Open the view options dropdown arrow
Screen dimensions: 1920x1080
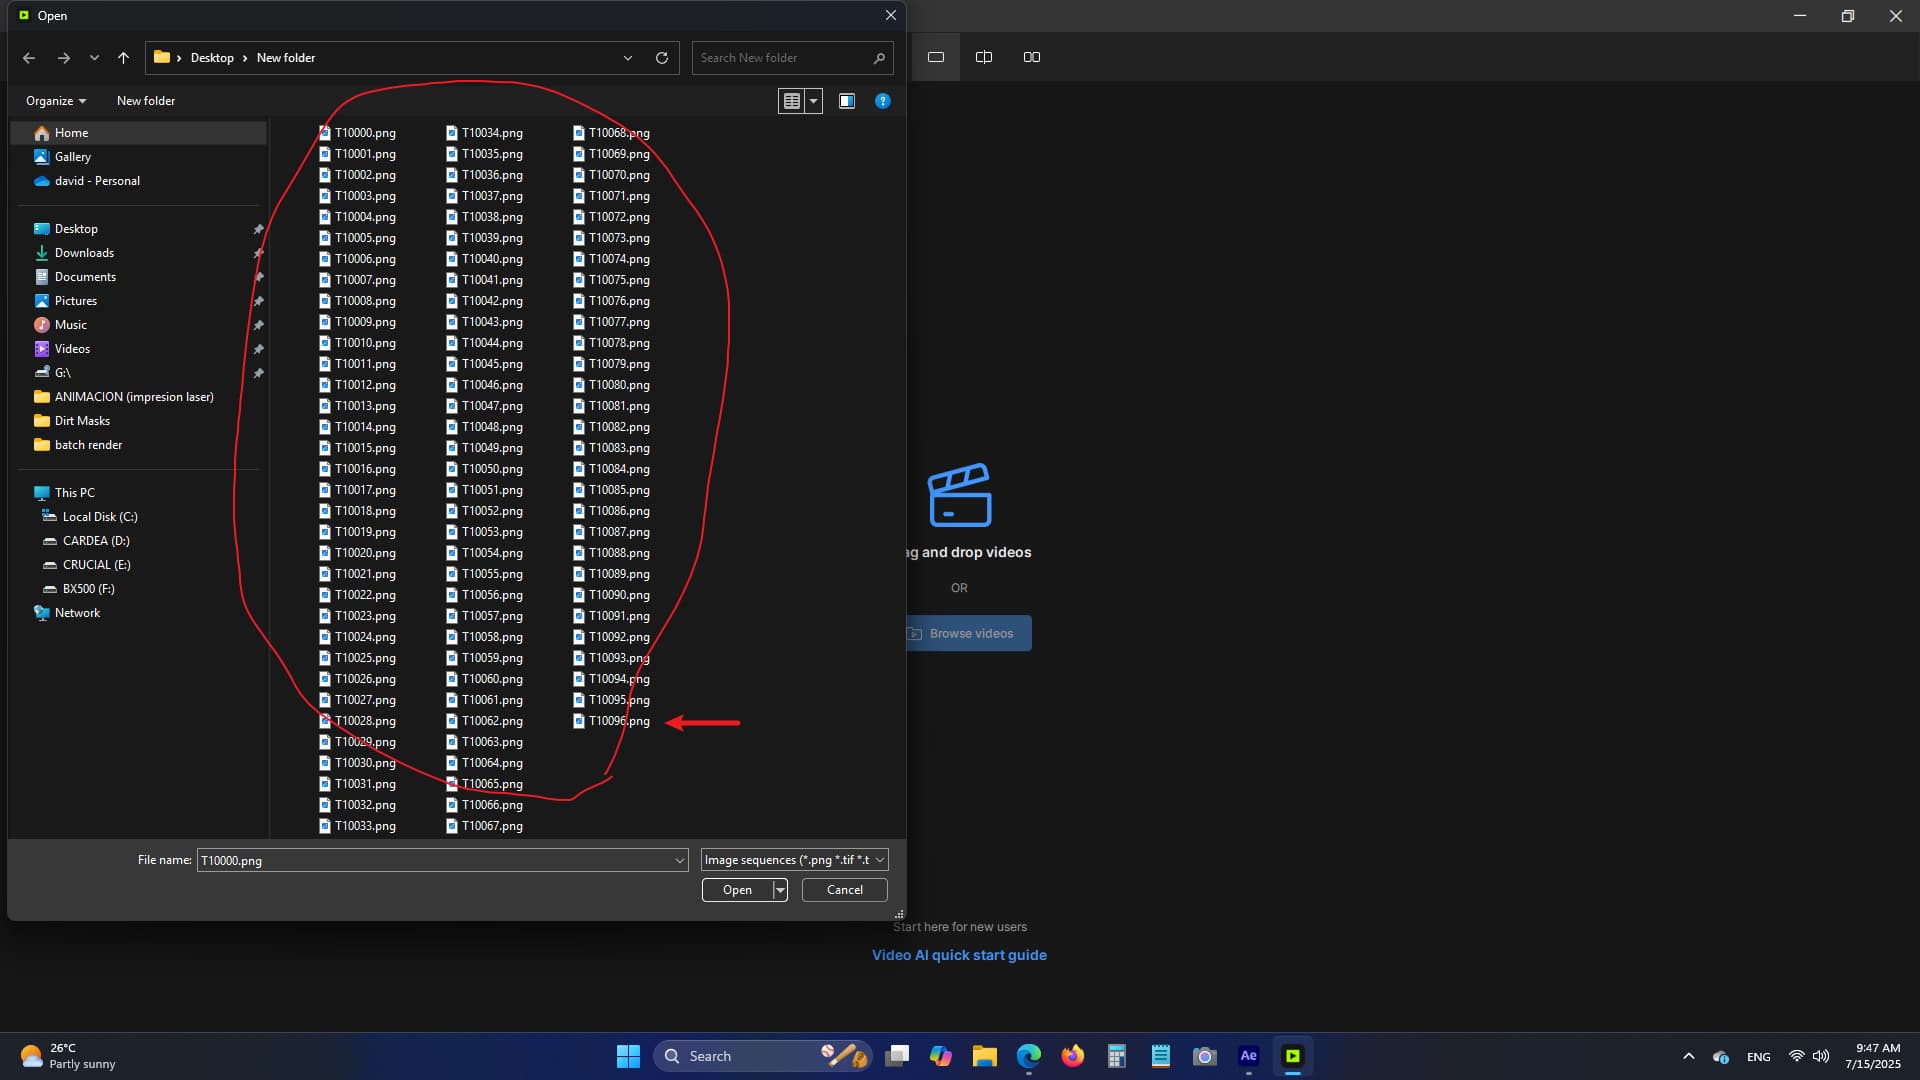point(813,101)
